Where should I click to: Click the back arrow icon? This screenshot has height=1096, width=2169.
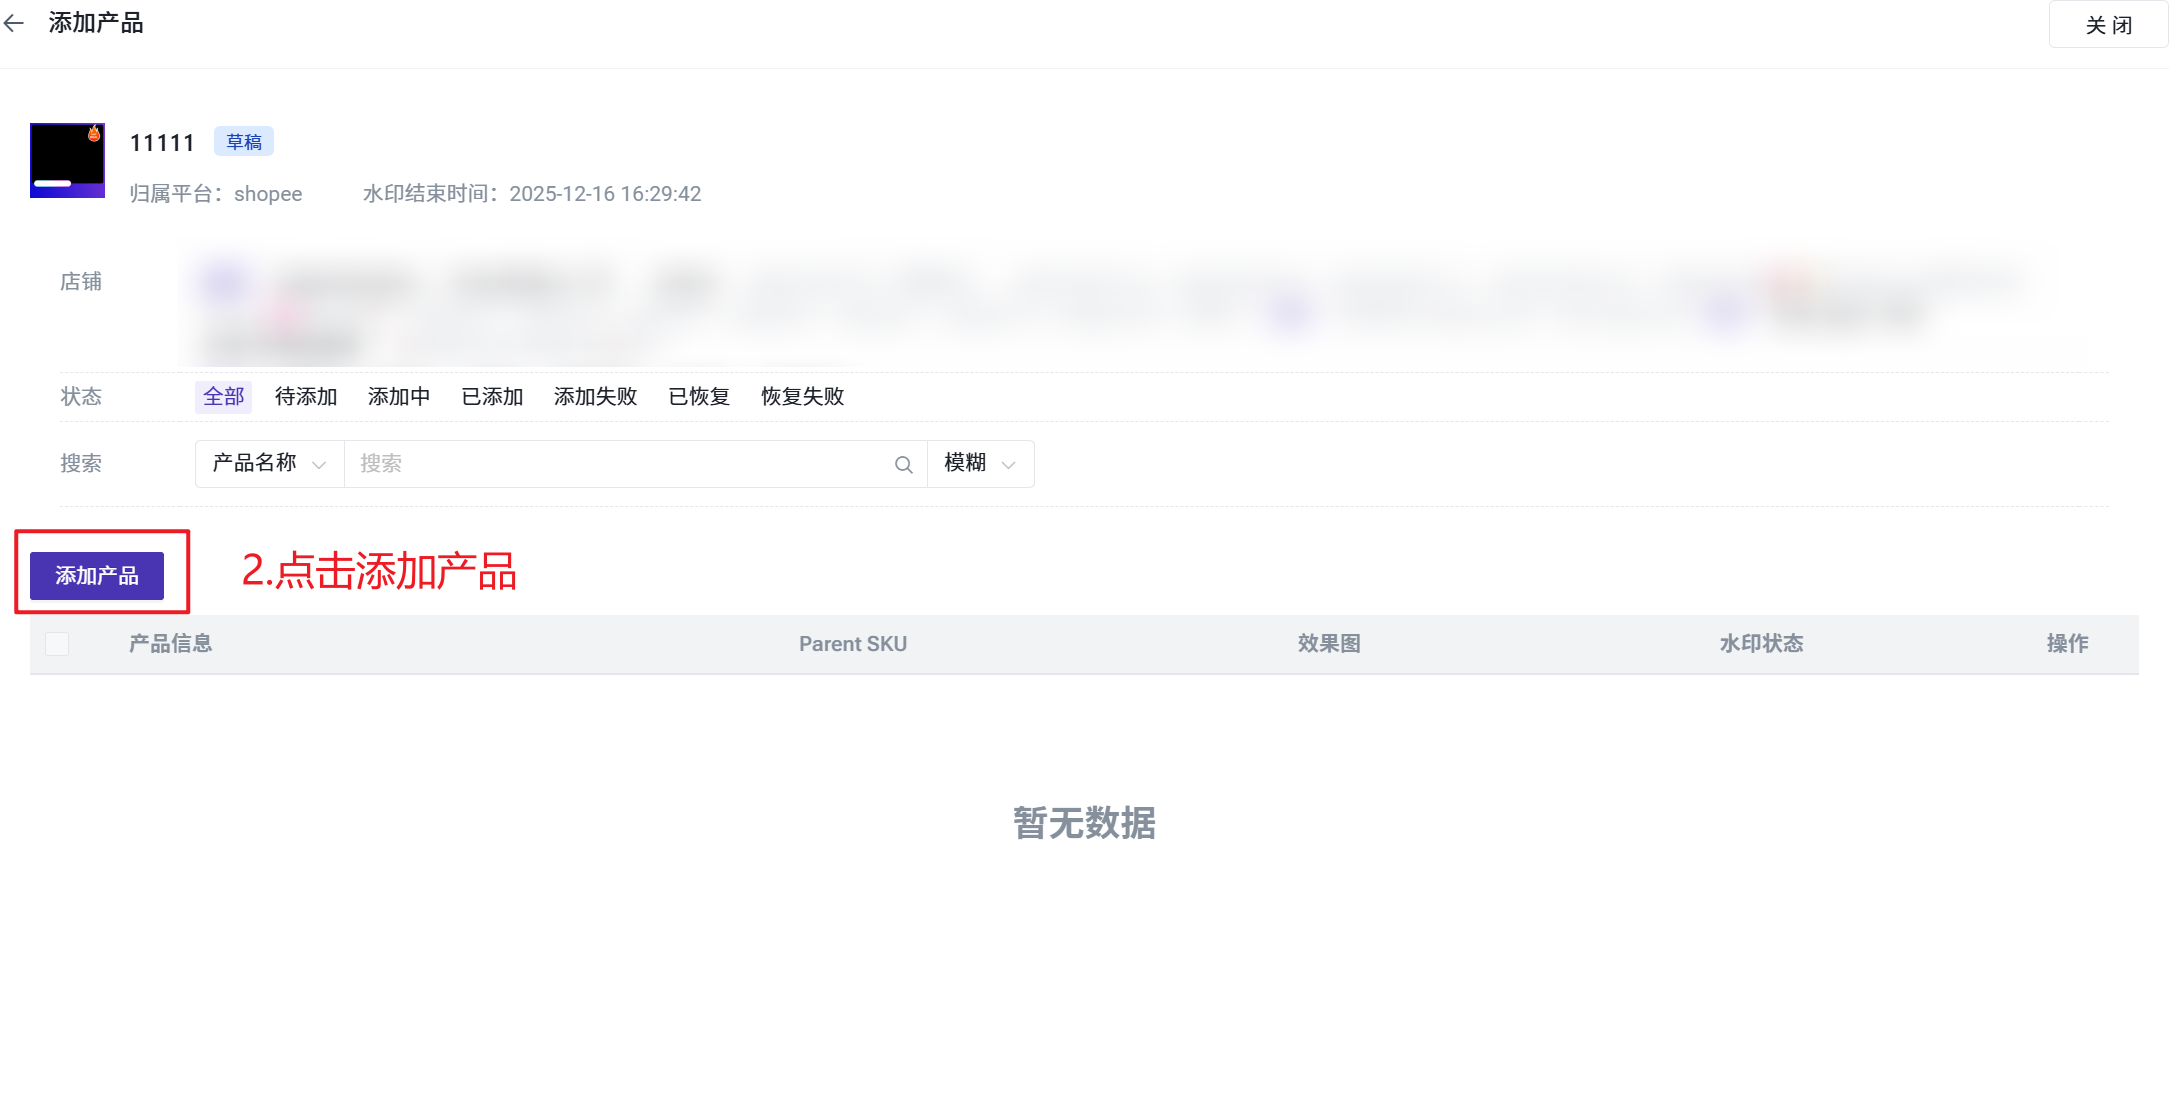14,23
